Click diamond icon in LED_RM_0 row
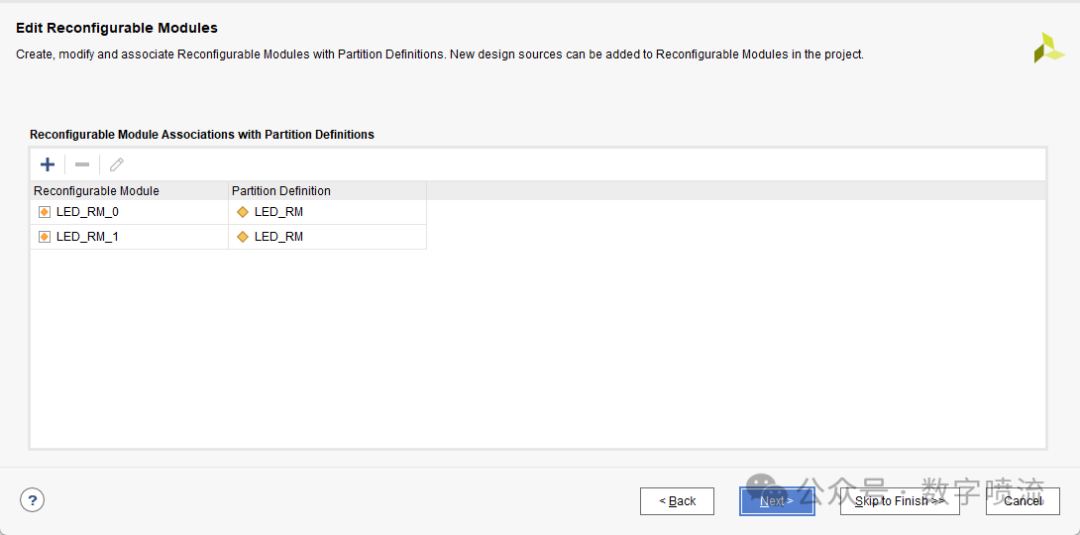Screen dimensions: 1080x535 pos(242,212)
